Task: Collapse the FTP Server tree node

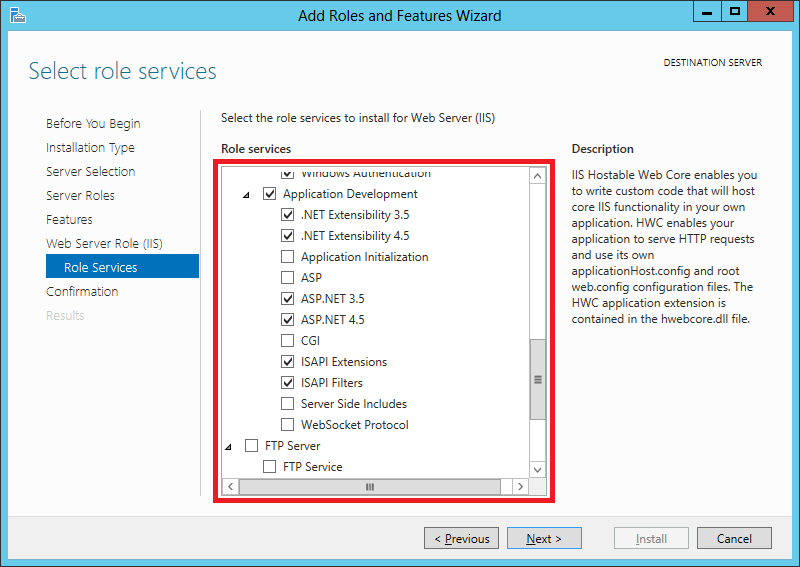Action: coord(229,447)
